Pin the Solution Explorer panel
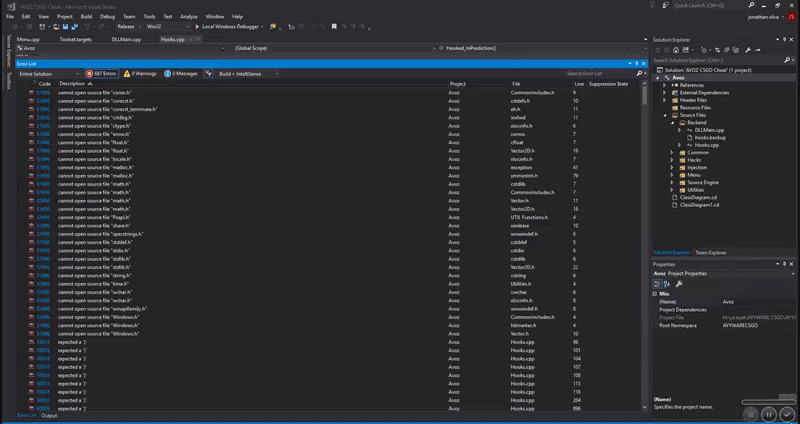800x424 pixels. (x=785, y=40)
